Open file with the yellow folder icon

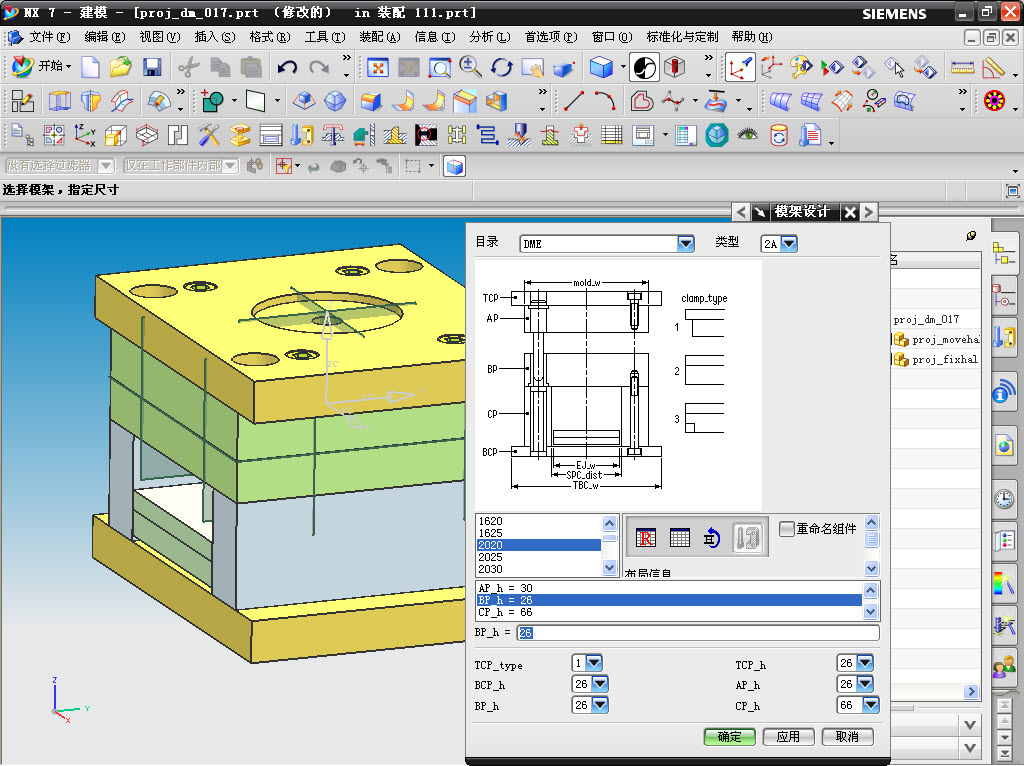(x=121, y=67)
